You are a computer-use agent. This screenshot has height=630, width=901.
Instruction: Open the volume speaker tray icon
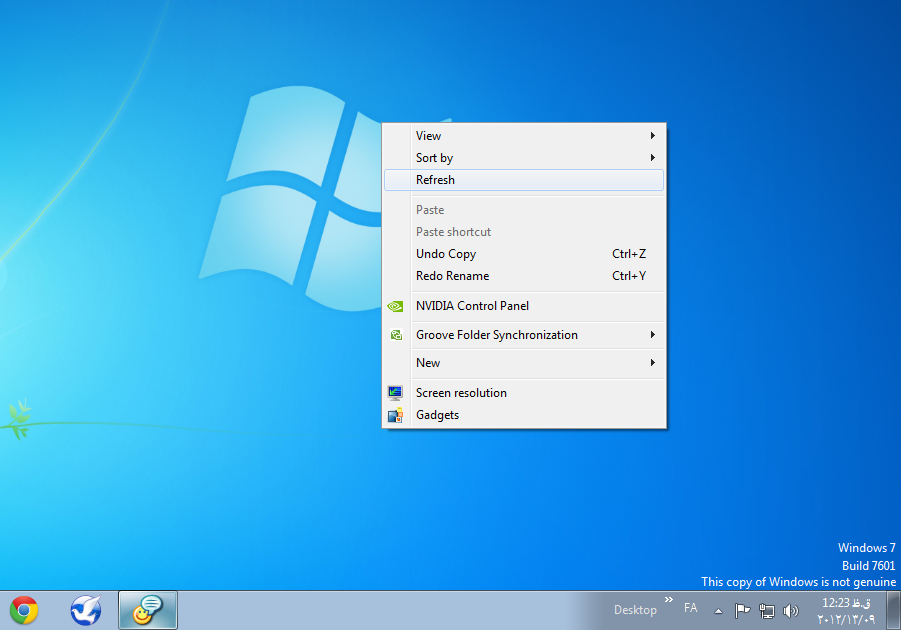tap(791, 610)
